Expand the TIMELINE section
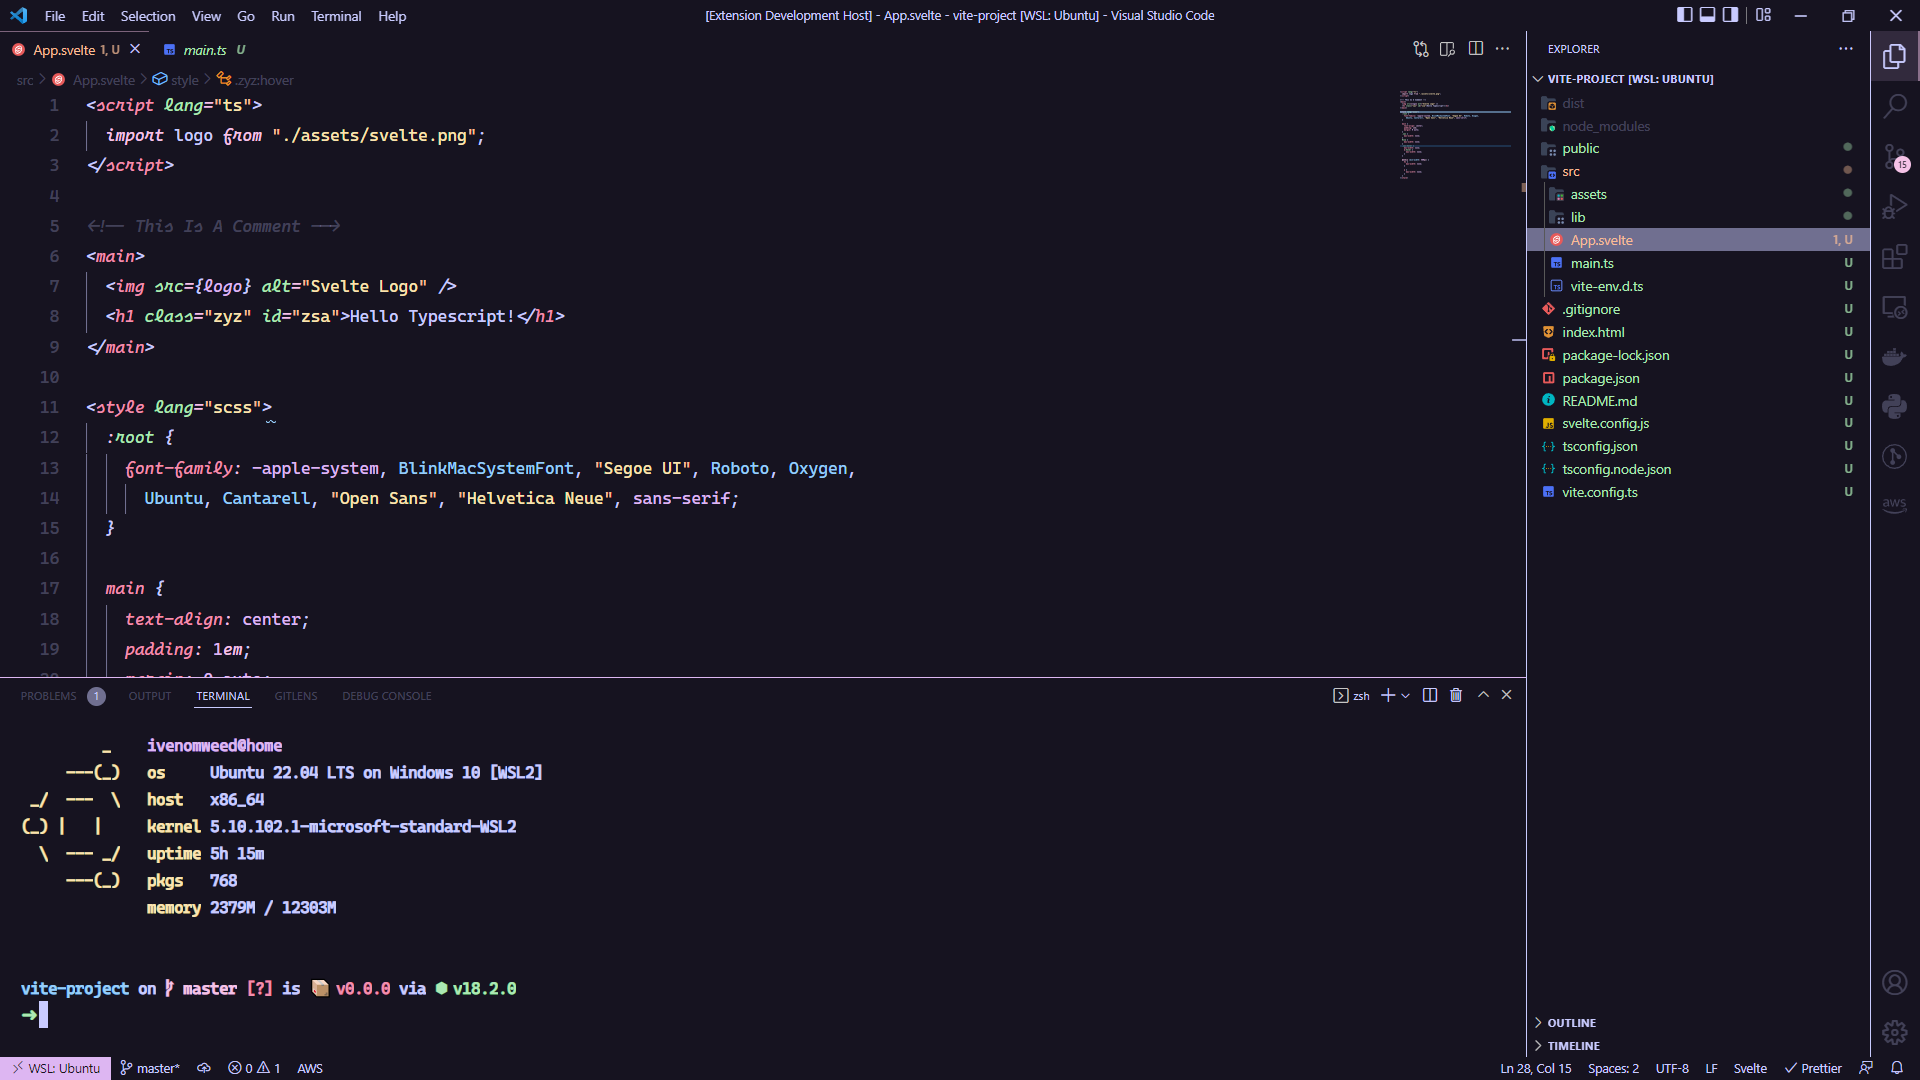This screenshot has width=1920, height=1080. pos(1573,1046)
